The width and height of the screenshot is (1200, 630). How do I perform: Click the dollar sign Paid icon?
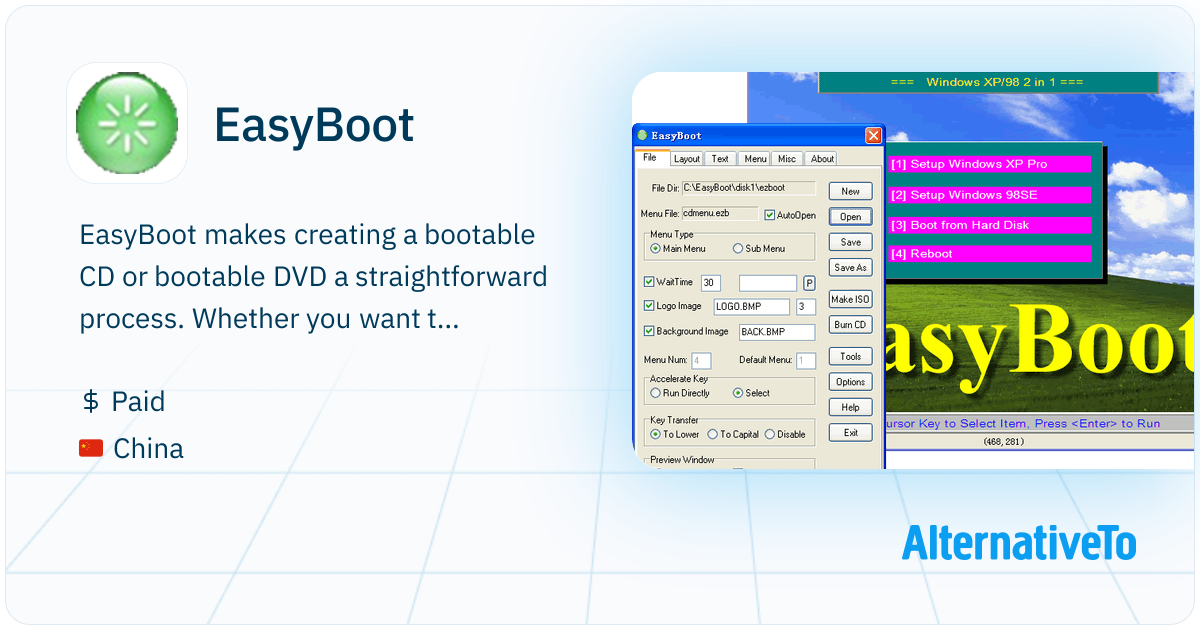tap(90, 402)
